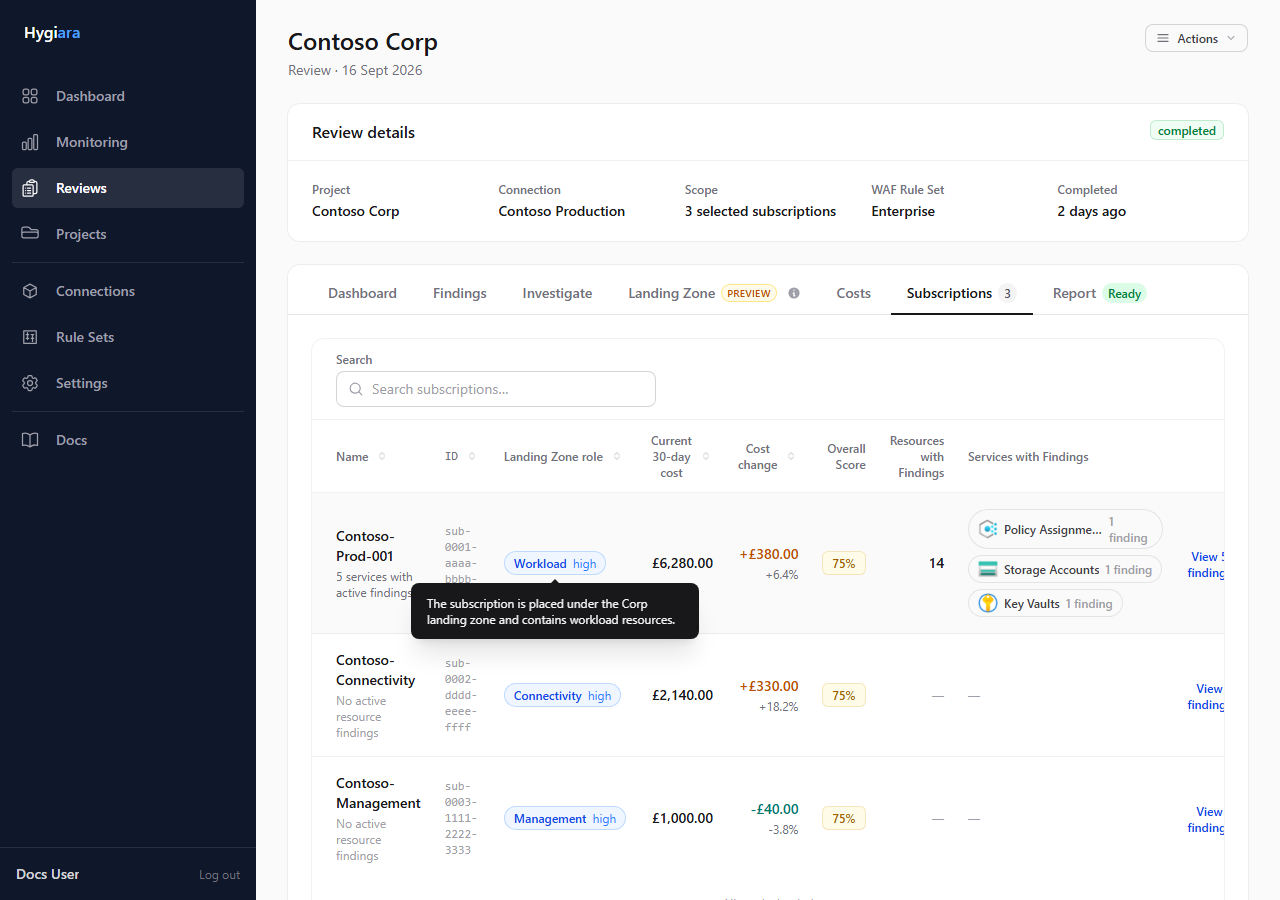Click the Dashboard grid icon in sidebar
Screen dimensions: 1280x900
(30, 96)
